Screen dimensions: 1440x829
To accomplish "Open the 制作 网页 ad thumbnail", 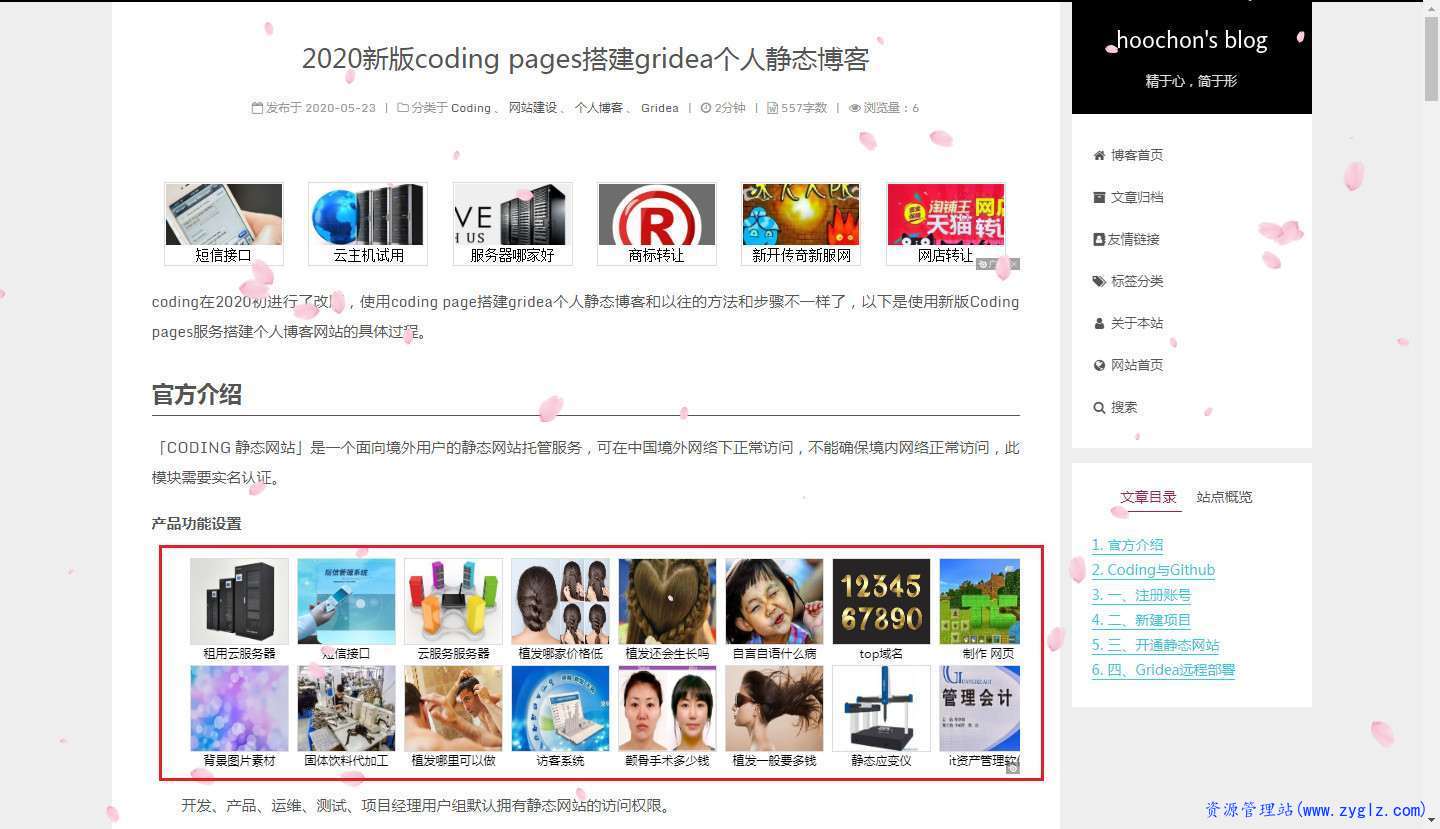I will (980, 609).
